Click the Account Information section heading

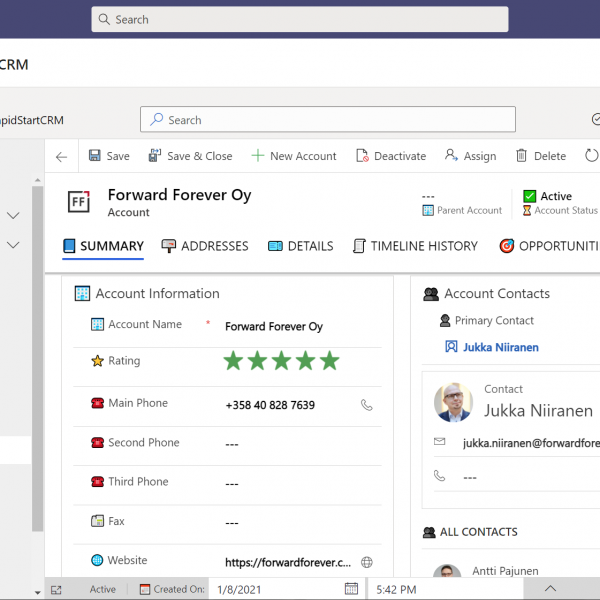[x=157, y=293]
